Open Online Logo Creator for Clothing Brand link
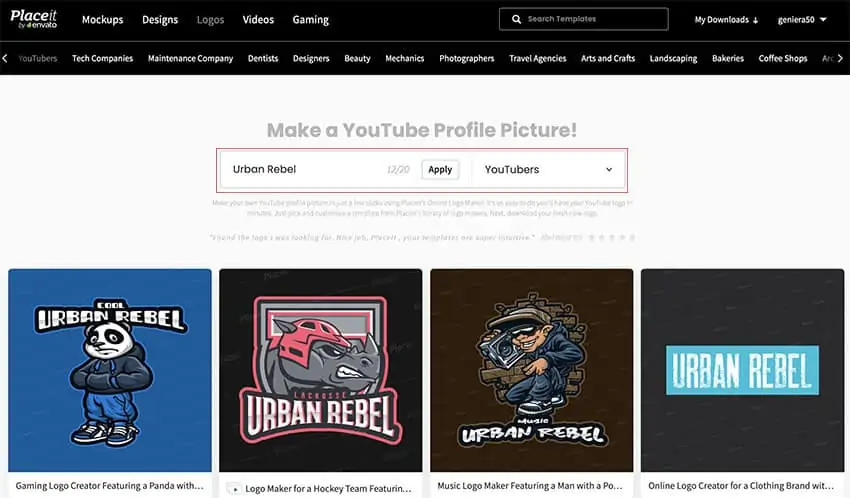The width and height of the screenshot is (850, 498). [x=740, y=486]
